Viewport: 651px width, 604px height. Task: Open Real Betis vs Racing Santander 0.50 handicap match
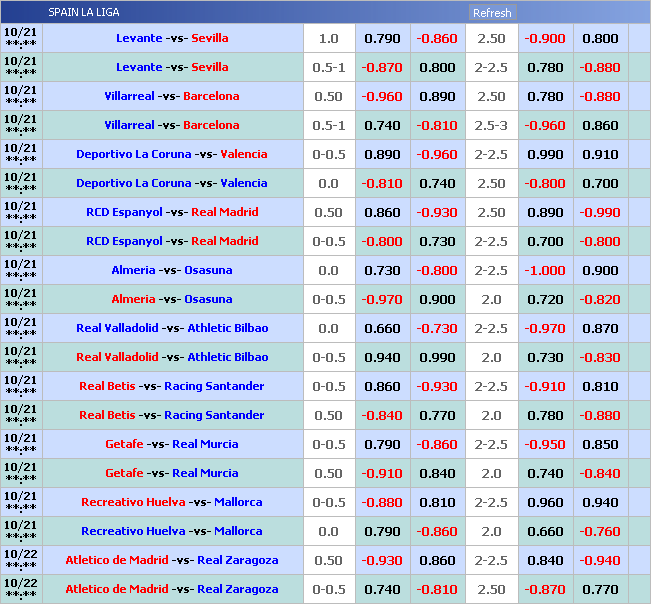coord(172,415)
